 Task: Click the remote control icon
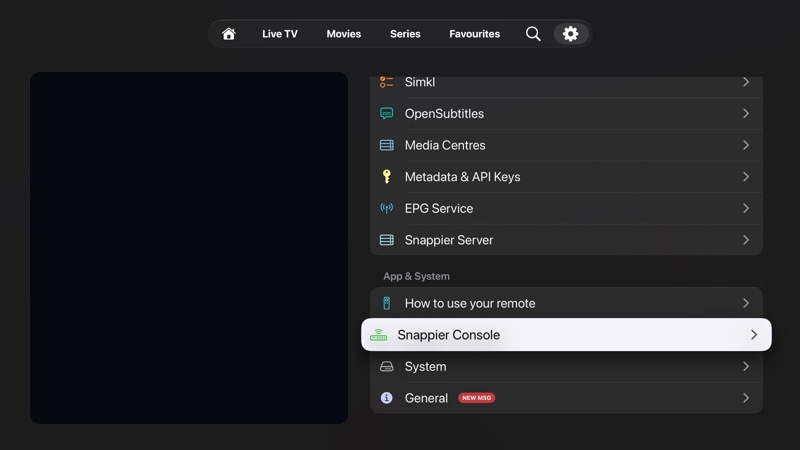[386, 303]
